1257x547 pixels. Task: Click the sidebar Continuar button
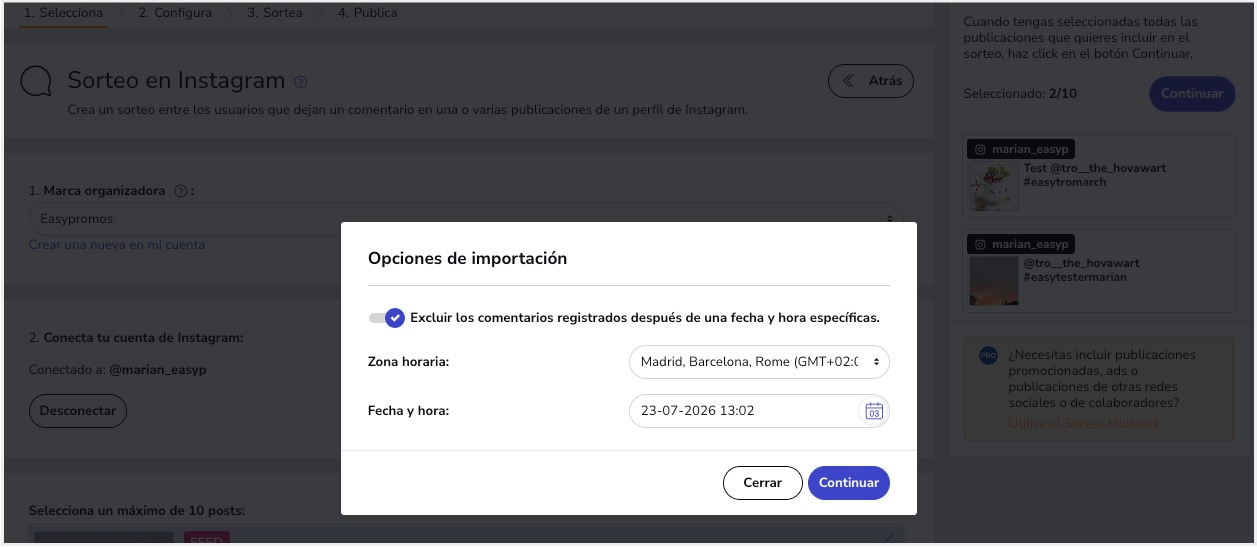coord(1193,93)
